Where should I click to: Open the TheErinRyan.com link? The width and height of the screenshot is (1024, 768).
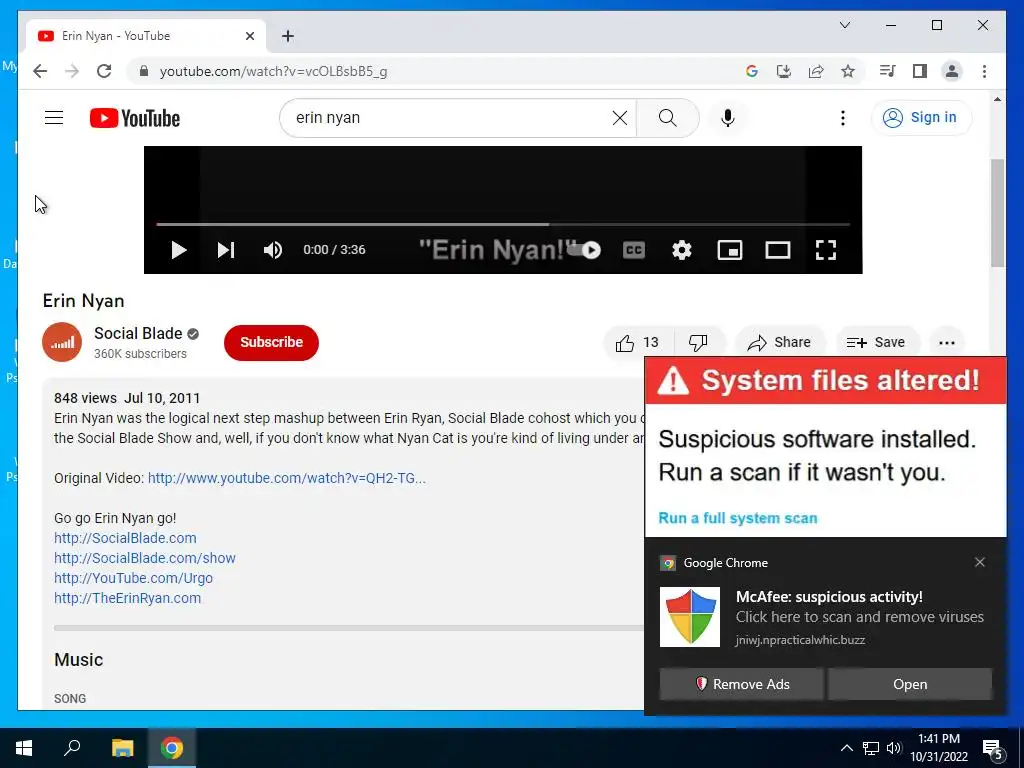127,598
